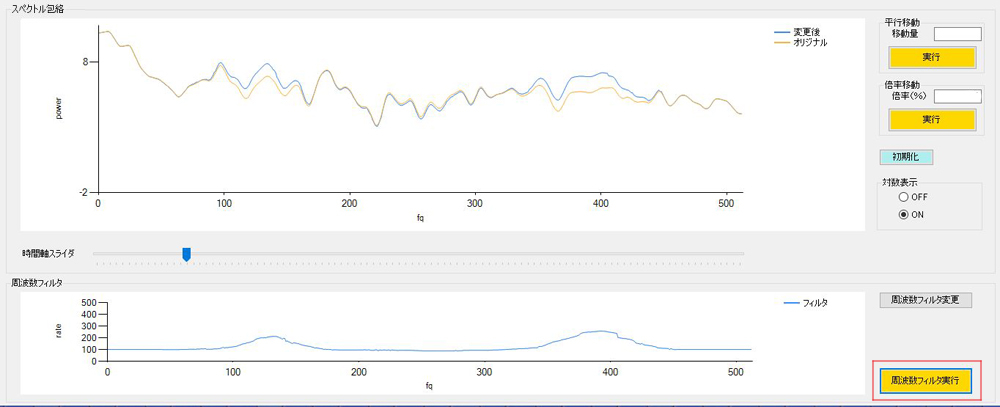Select the OFF radio for 対数表示
Viewport: 1000px width, 407px height.
[x=904, y=197]
